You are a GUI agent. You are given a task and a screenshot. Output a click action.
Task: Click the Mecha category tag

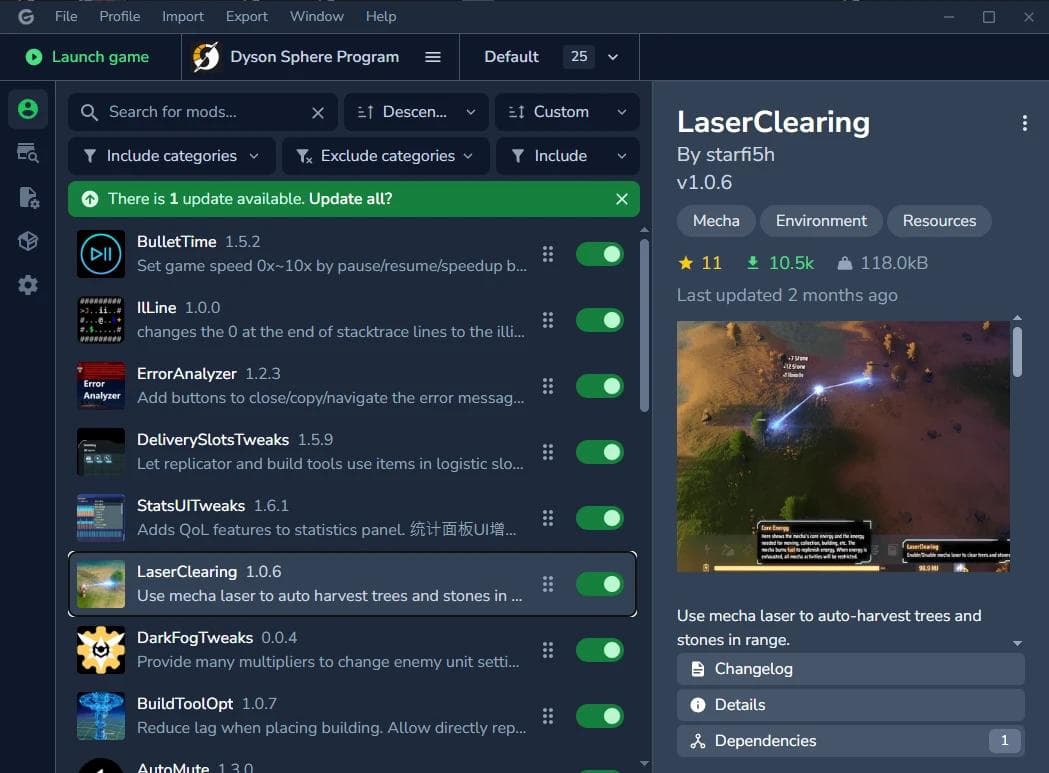tap(716, 221)
